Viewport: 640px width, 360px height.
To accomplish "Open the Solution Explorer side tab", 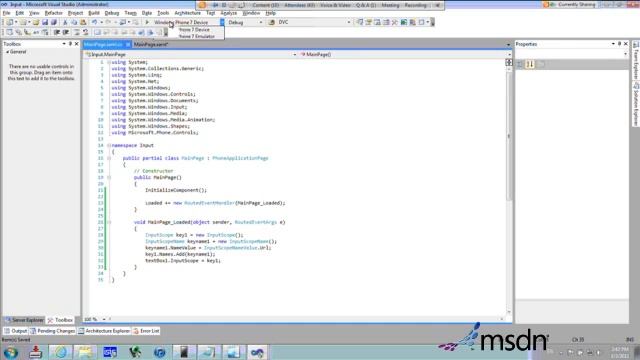I will click(x=636, y=104).
